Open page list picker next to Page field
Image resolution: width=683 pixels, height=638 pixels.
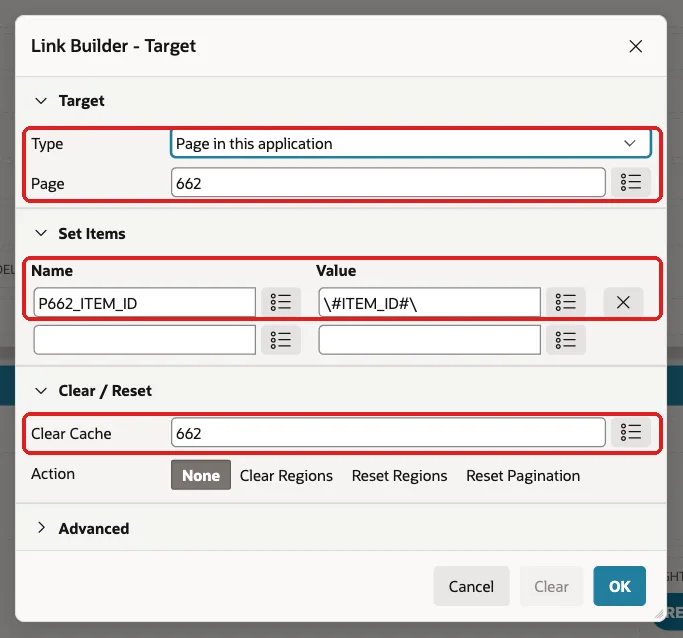coord(630,182)
